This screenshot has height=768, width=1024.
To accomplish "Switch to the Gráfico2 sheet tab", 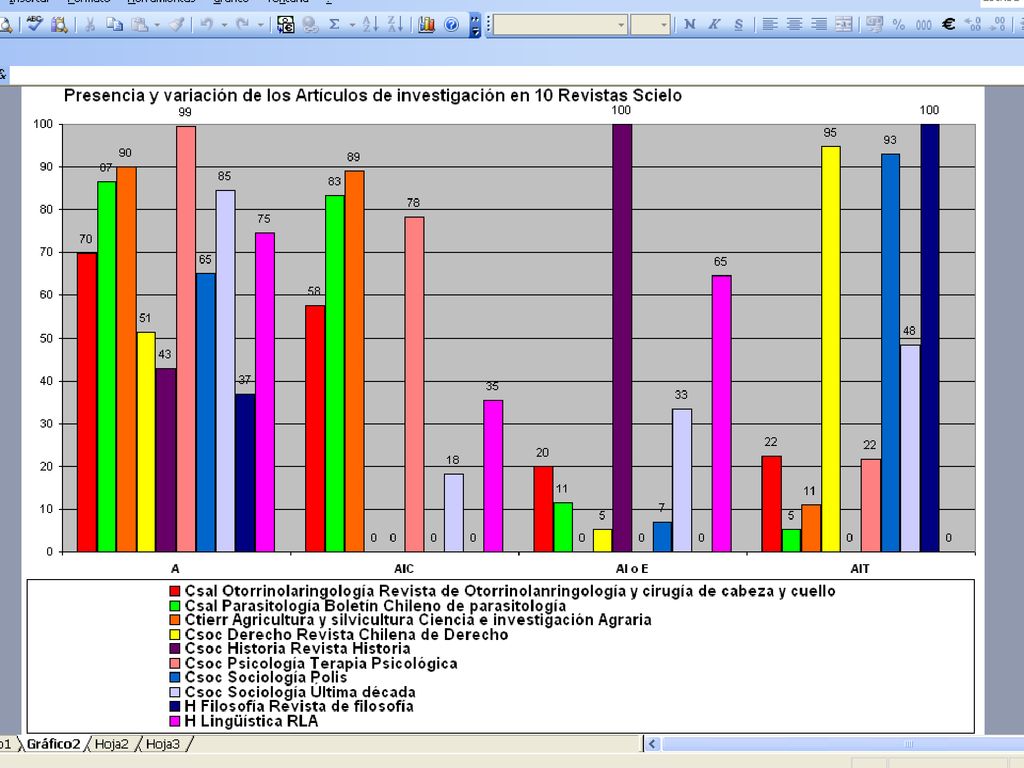I will tap(54, 744).
